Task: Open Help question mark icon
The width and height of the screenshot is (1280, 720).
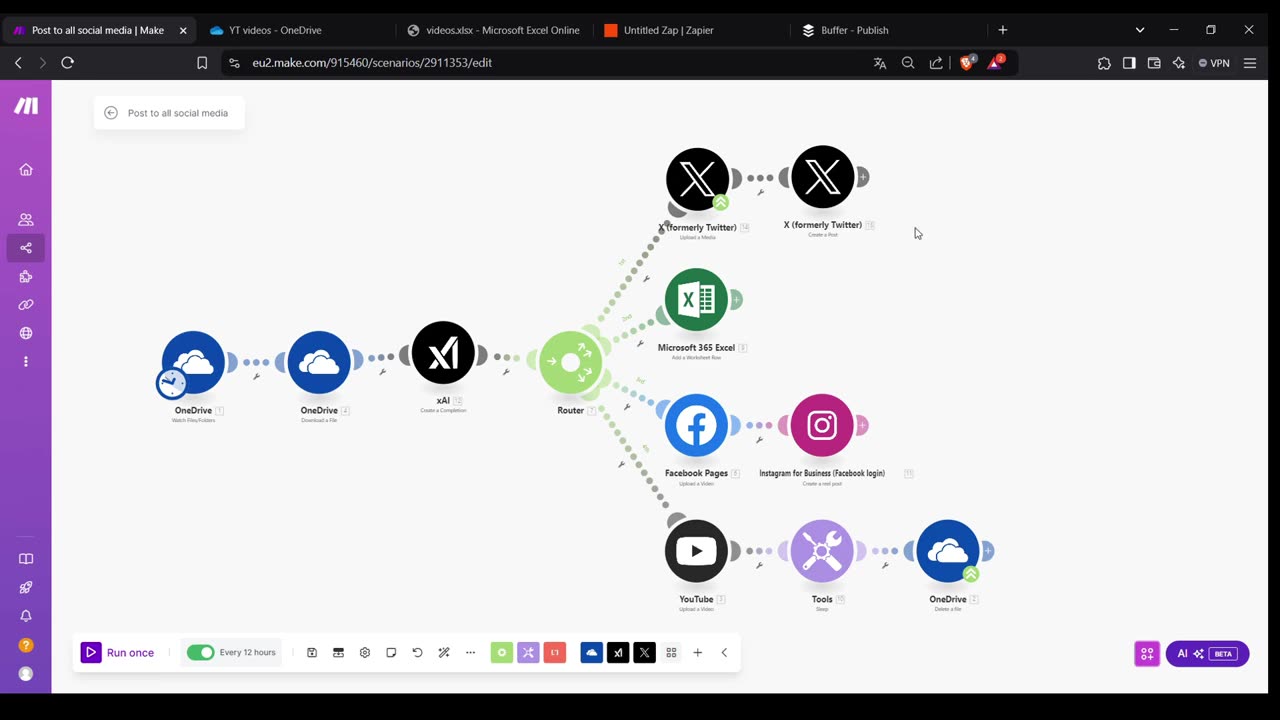Action: 26,645
